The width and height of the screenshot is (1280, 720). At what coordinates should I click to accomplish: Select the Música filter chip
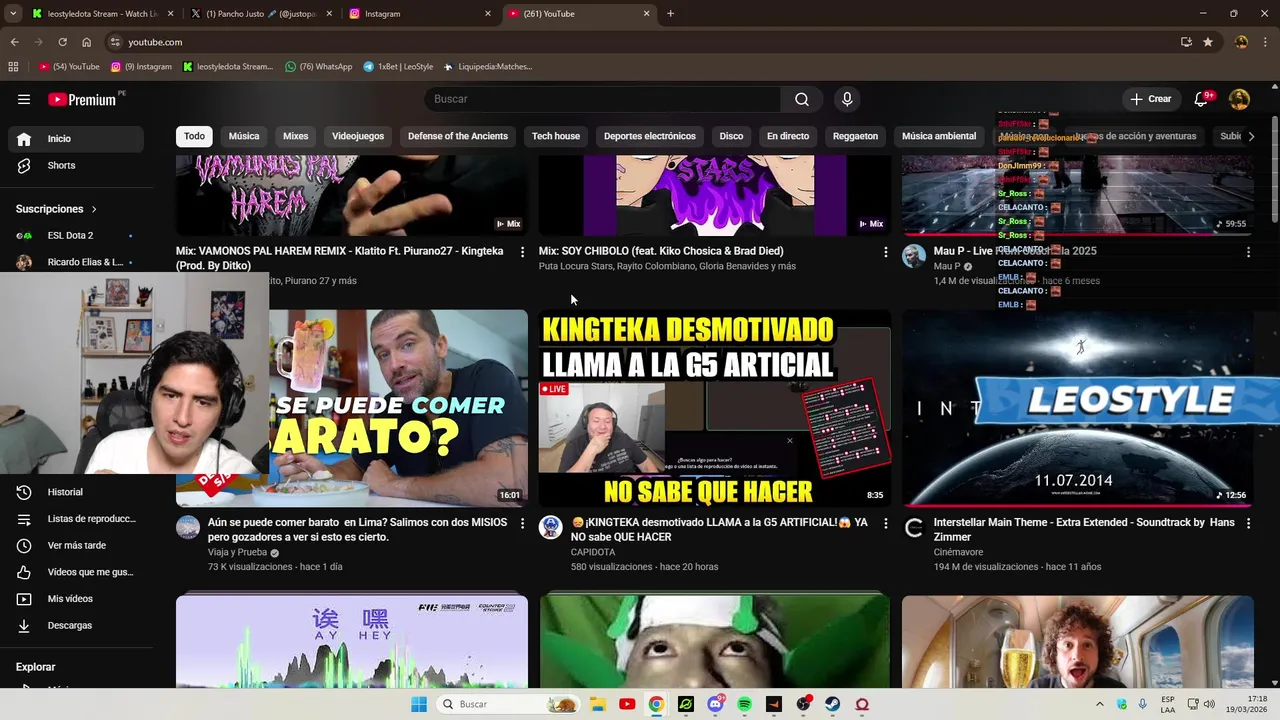click(244, 136)
